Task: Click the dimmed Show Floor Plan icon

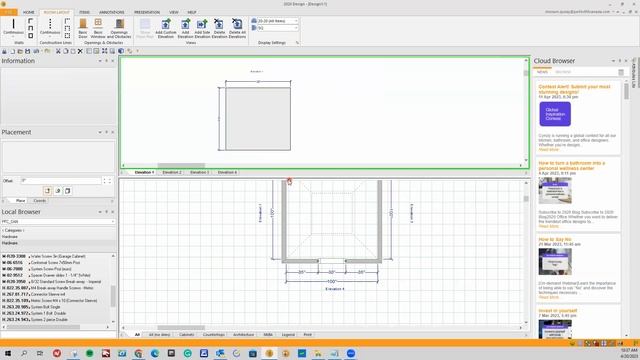Action: tap(145, 28)
